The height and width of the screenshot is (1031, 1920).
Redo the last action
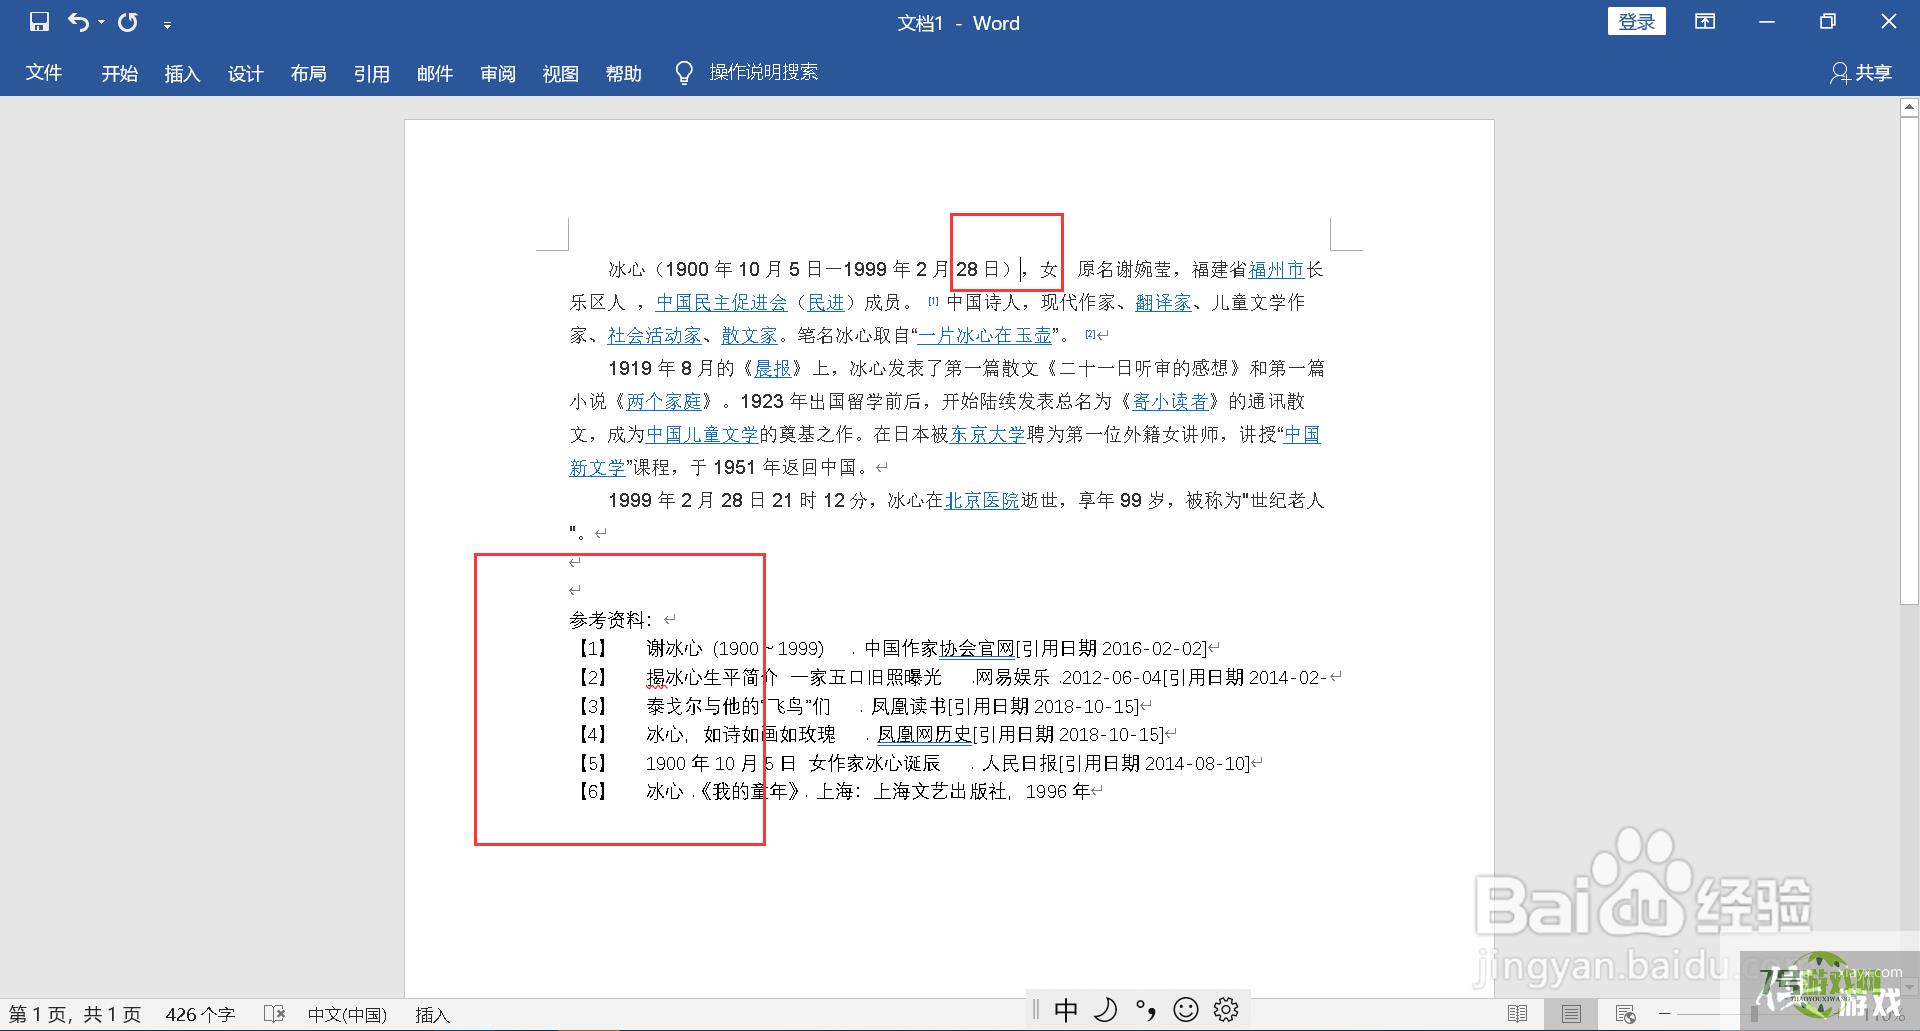(127, 22)
